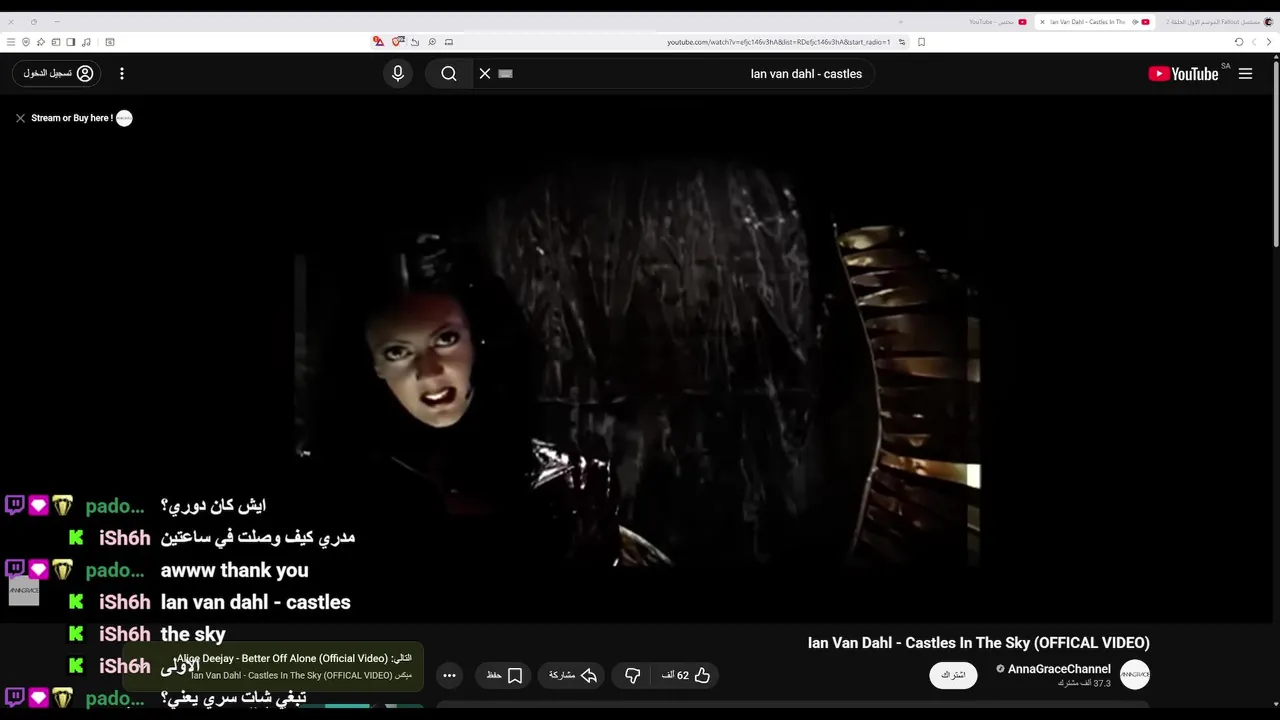Open the music note playlist icon
Screen dimensions: 1280x720
[87, 42]
